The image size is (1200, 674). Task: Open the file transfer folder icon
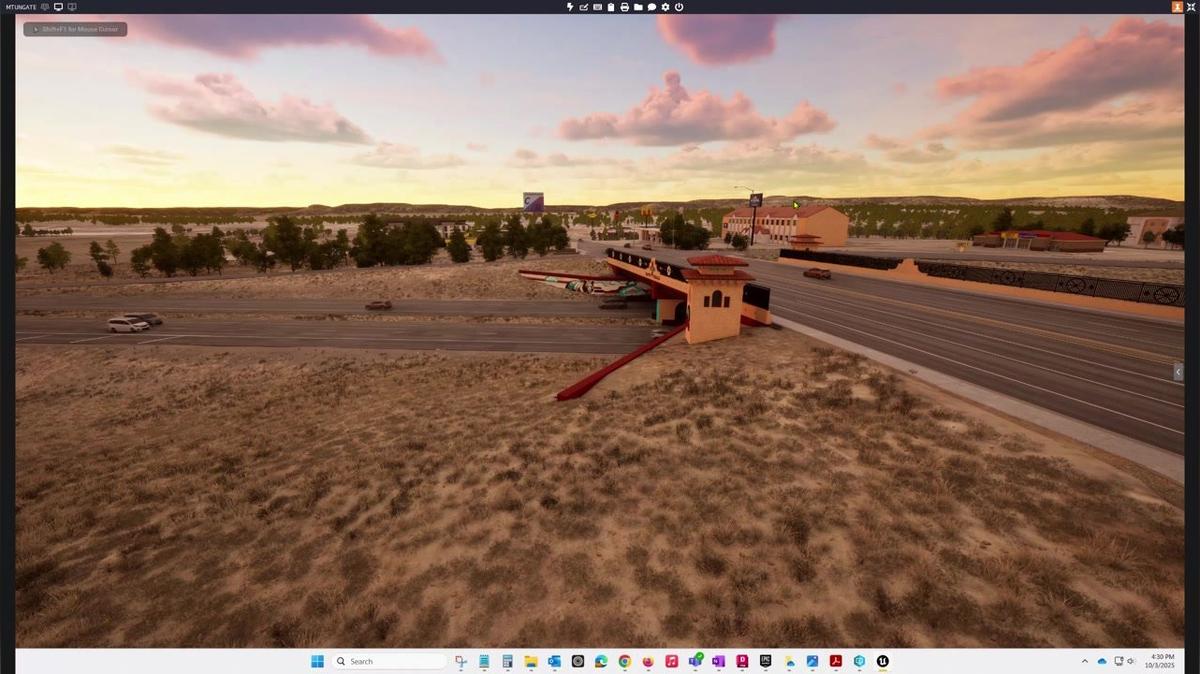pyautogui.click(x=638, y=7)
